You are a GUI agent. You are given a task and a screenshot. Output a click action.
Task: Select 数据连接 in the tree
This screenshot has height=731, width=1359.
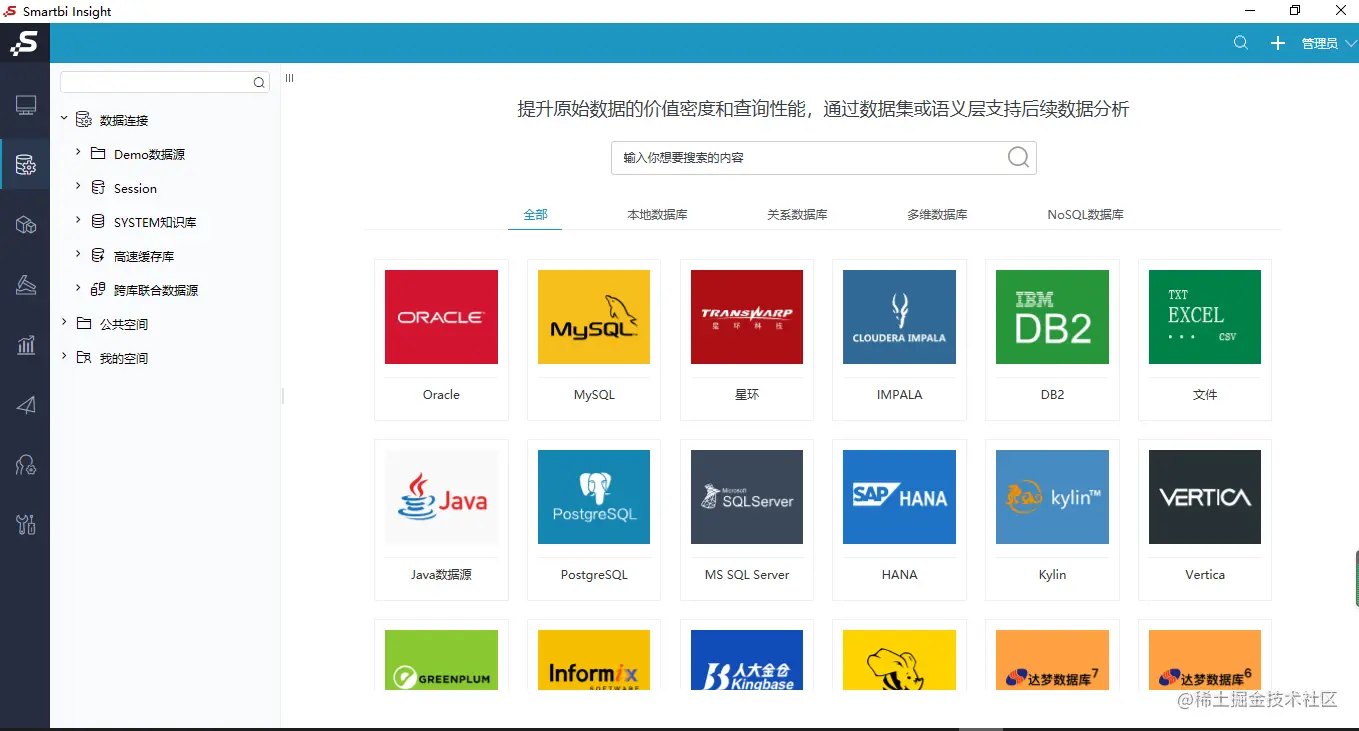(124, 120)
